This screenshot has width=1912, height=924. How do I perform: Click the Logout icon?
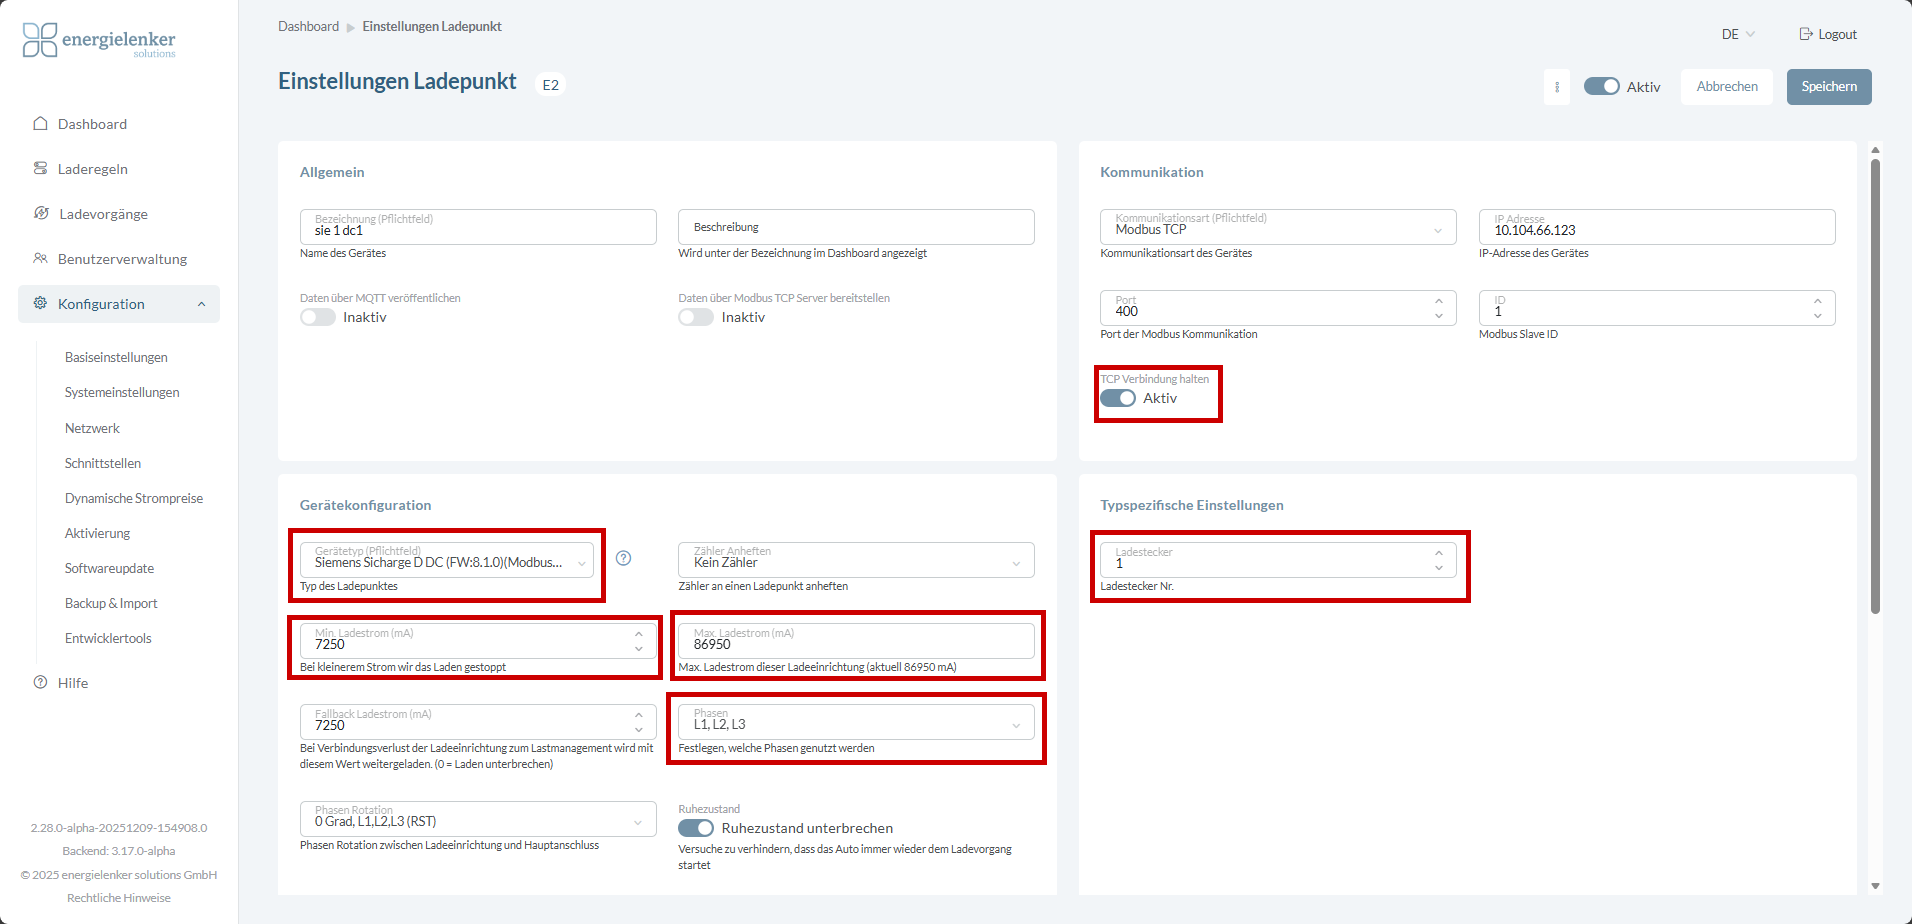point(1806,34)
